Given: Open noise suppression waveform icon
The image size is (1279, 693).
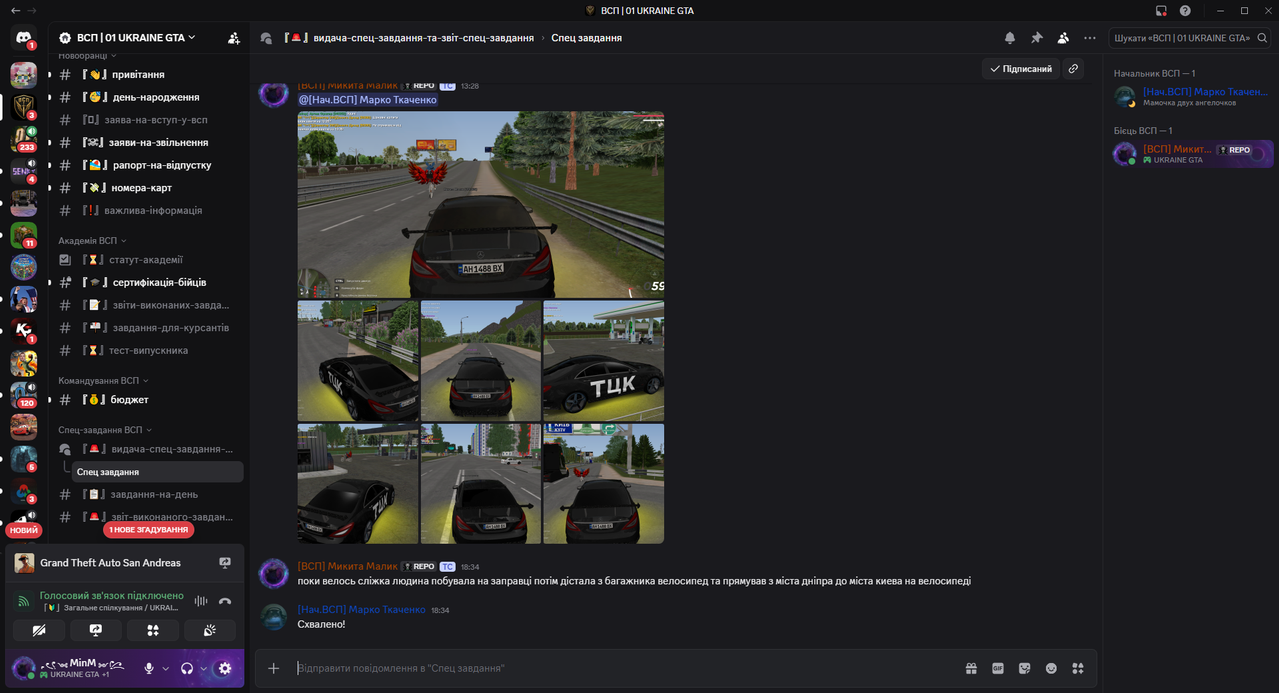Looking at the screenshot, I should click(x=201, y=601).
